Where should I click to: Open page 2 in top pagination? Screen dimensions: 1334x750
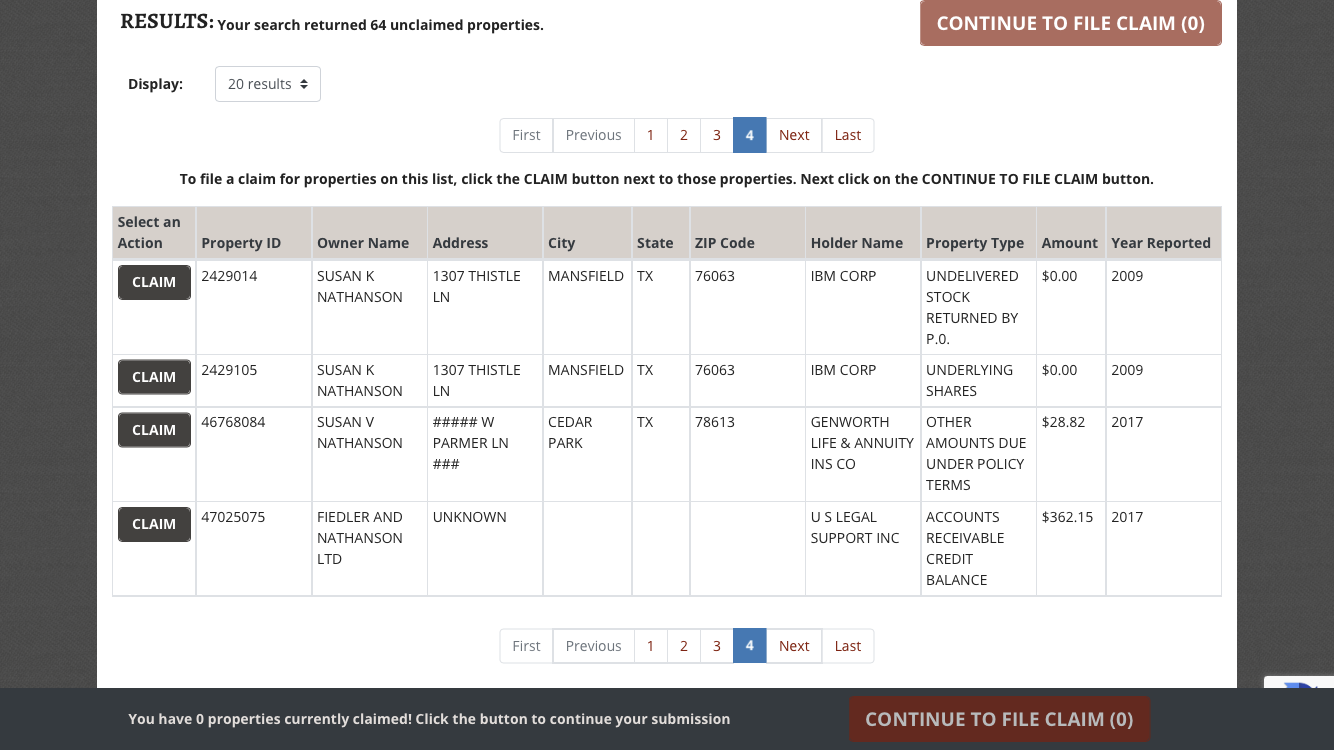click(683, 135)
